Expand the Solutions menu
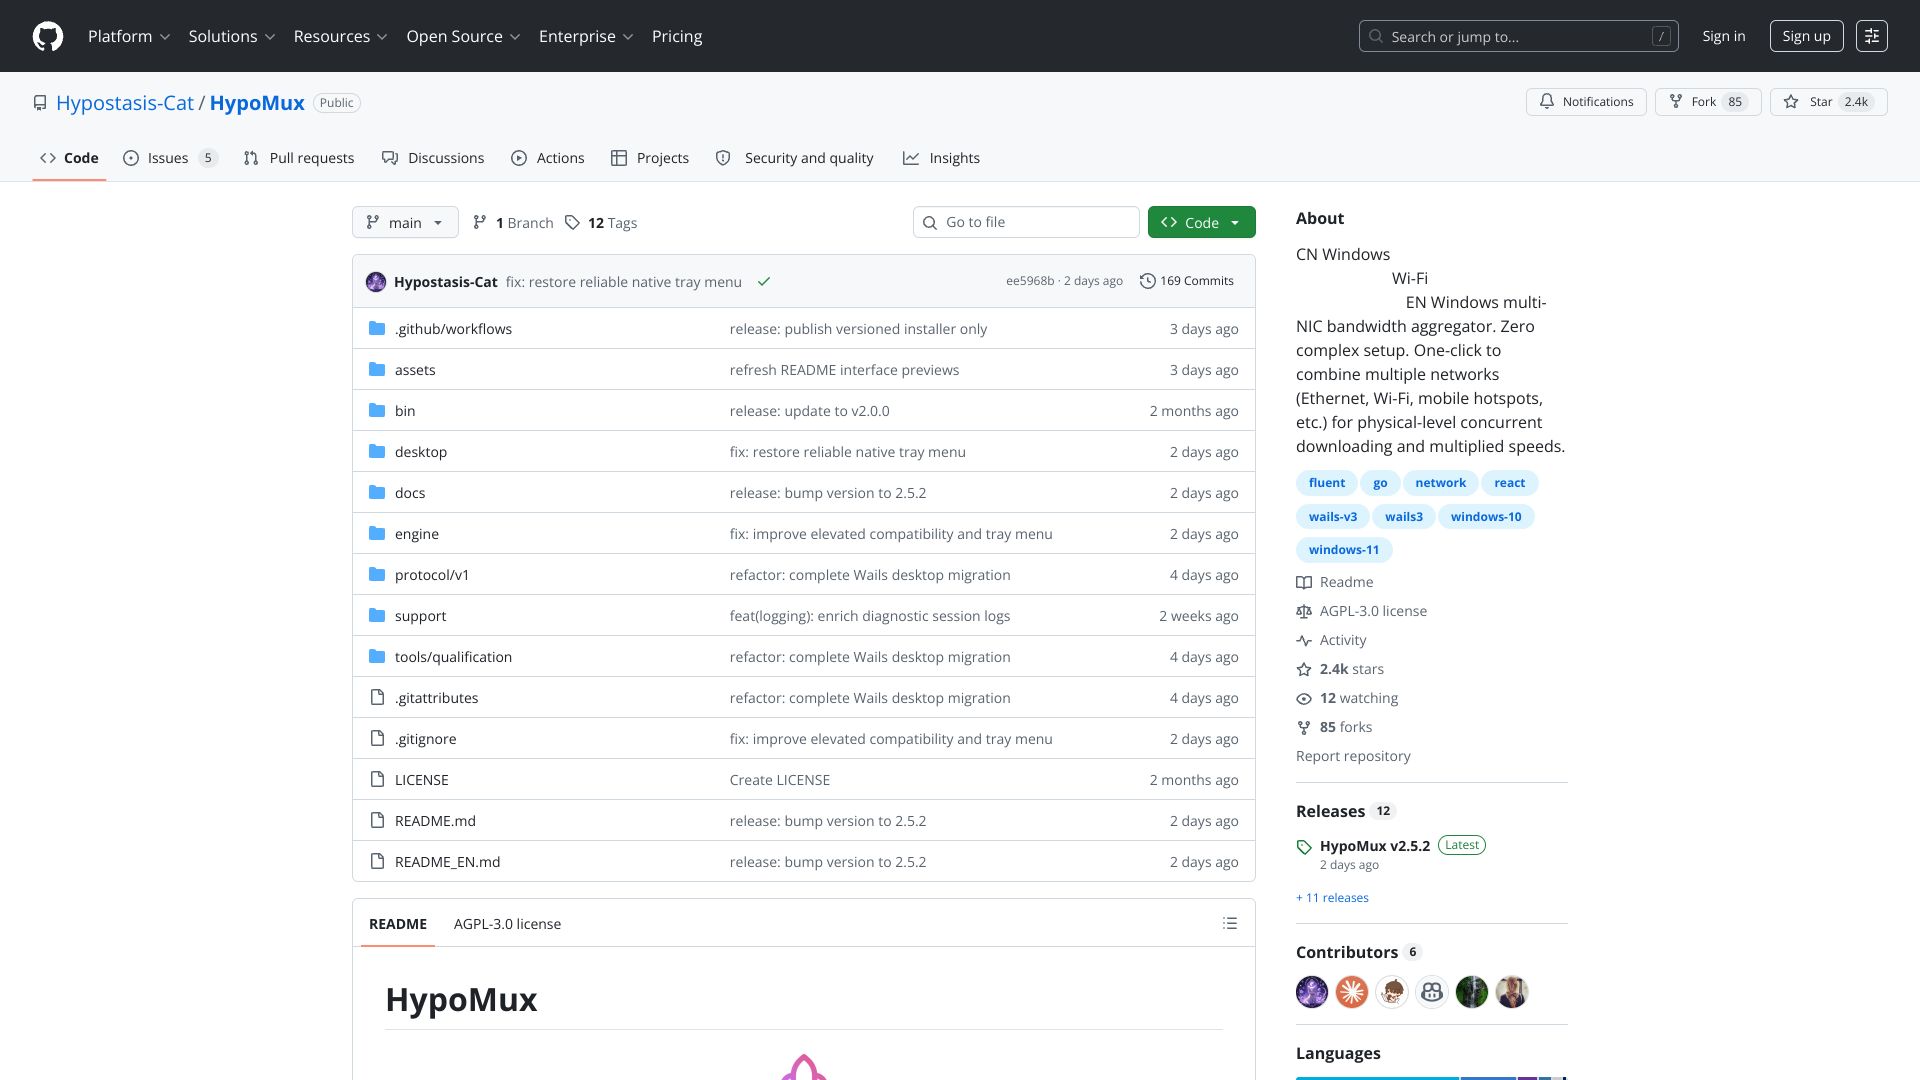1920x1080 pixels. [232, 36]
